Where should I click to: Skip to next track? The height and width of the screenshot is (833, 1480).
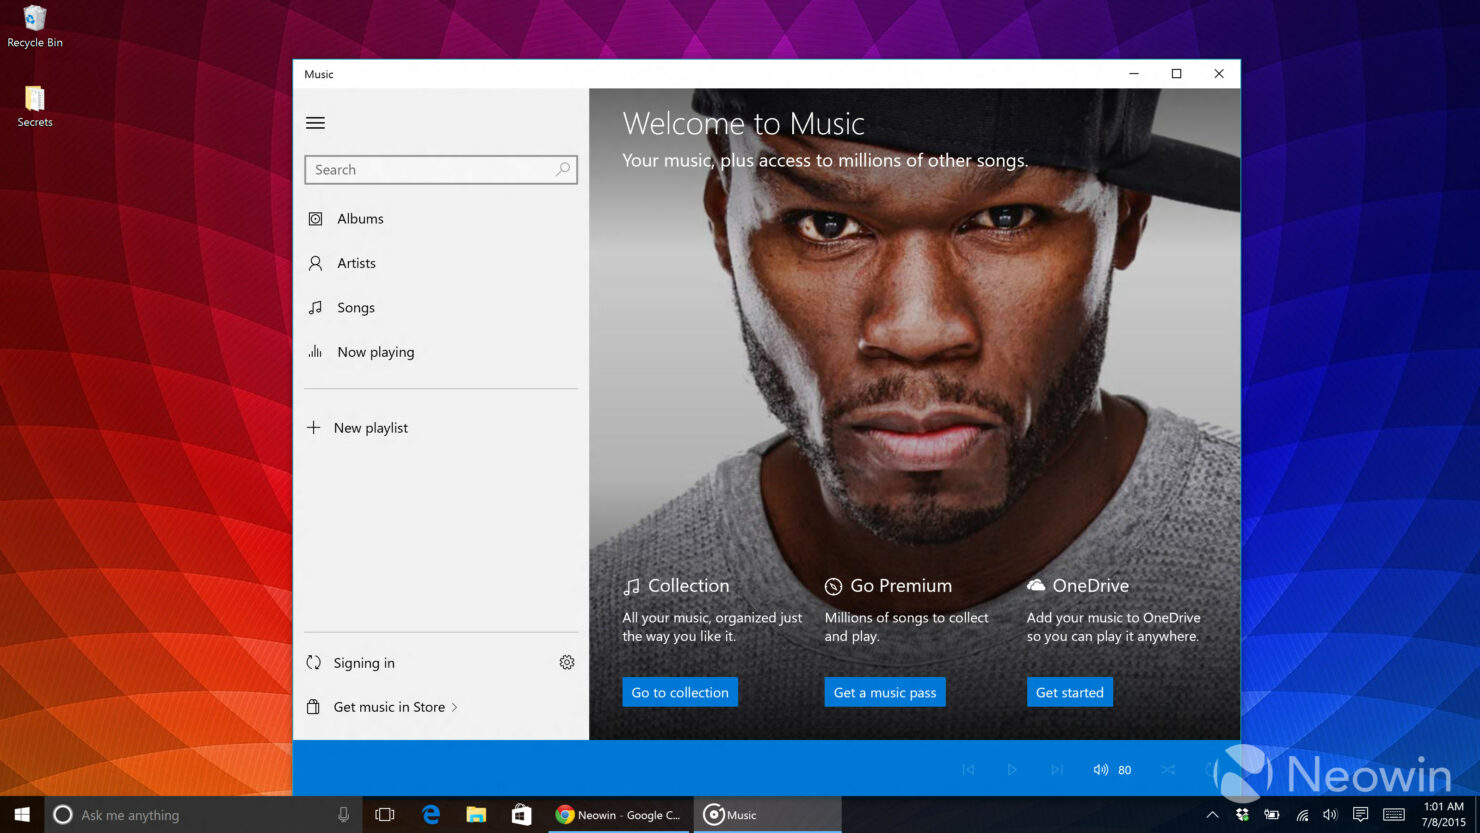[1057, 769]
